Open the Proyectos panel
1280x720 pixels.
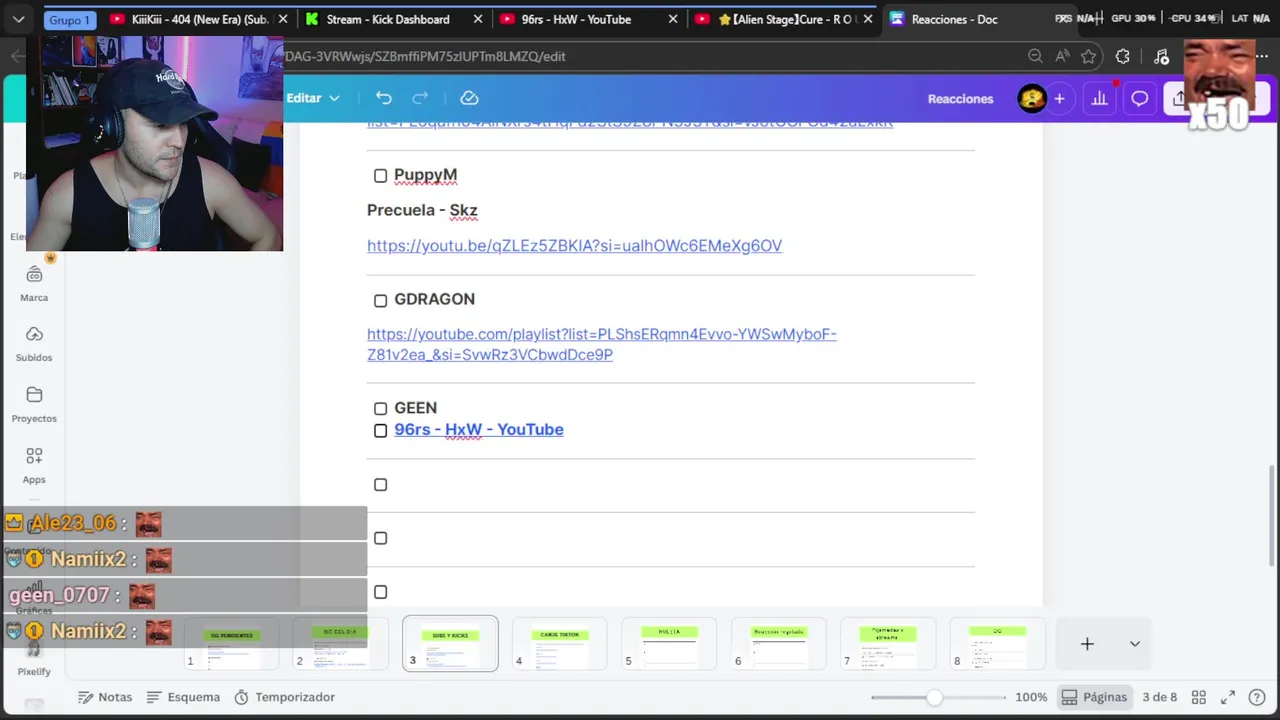34,404
